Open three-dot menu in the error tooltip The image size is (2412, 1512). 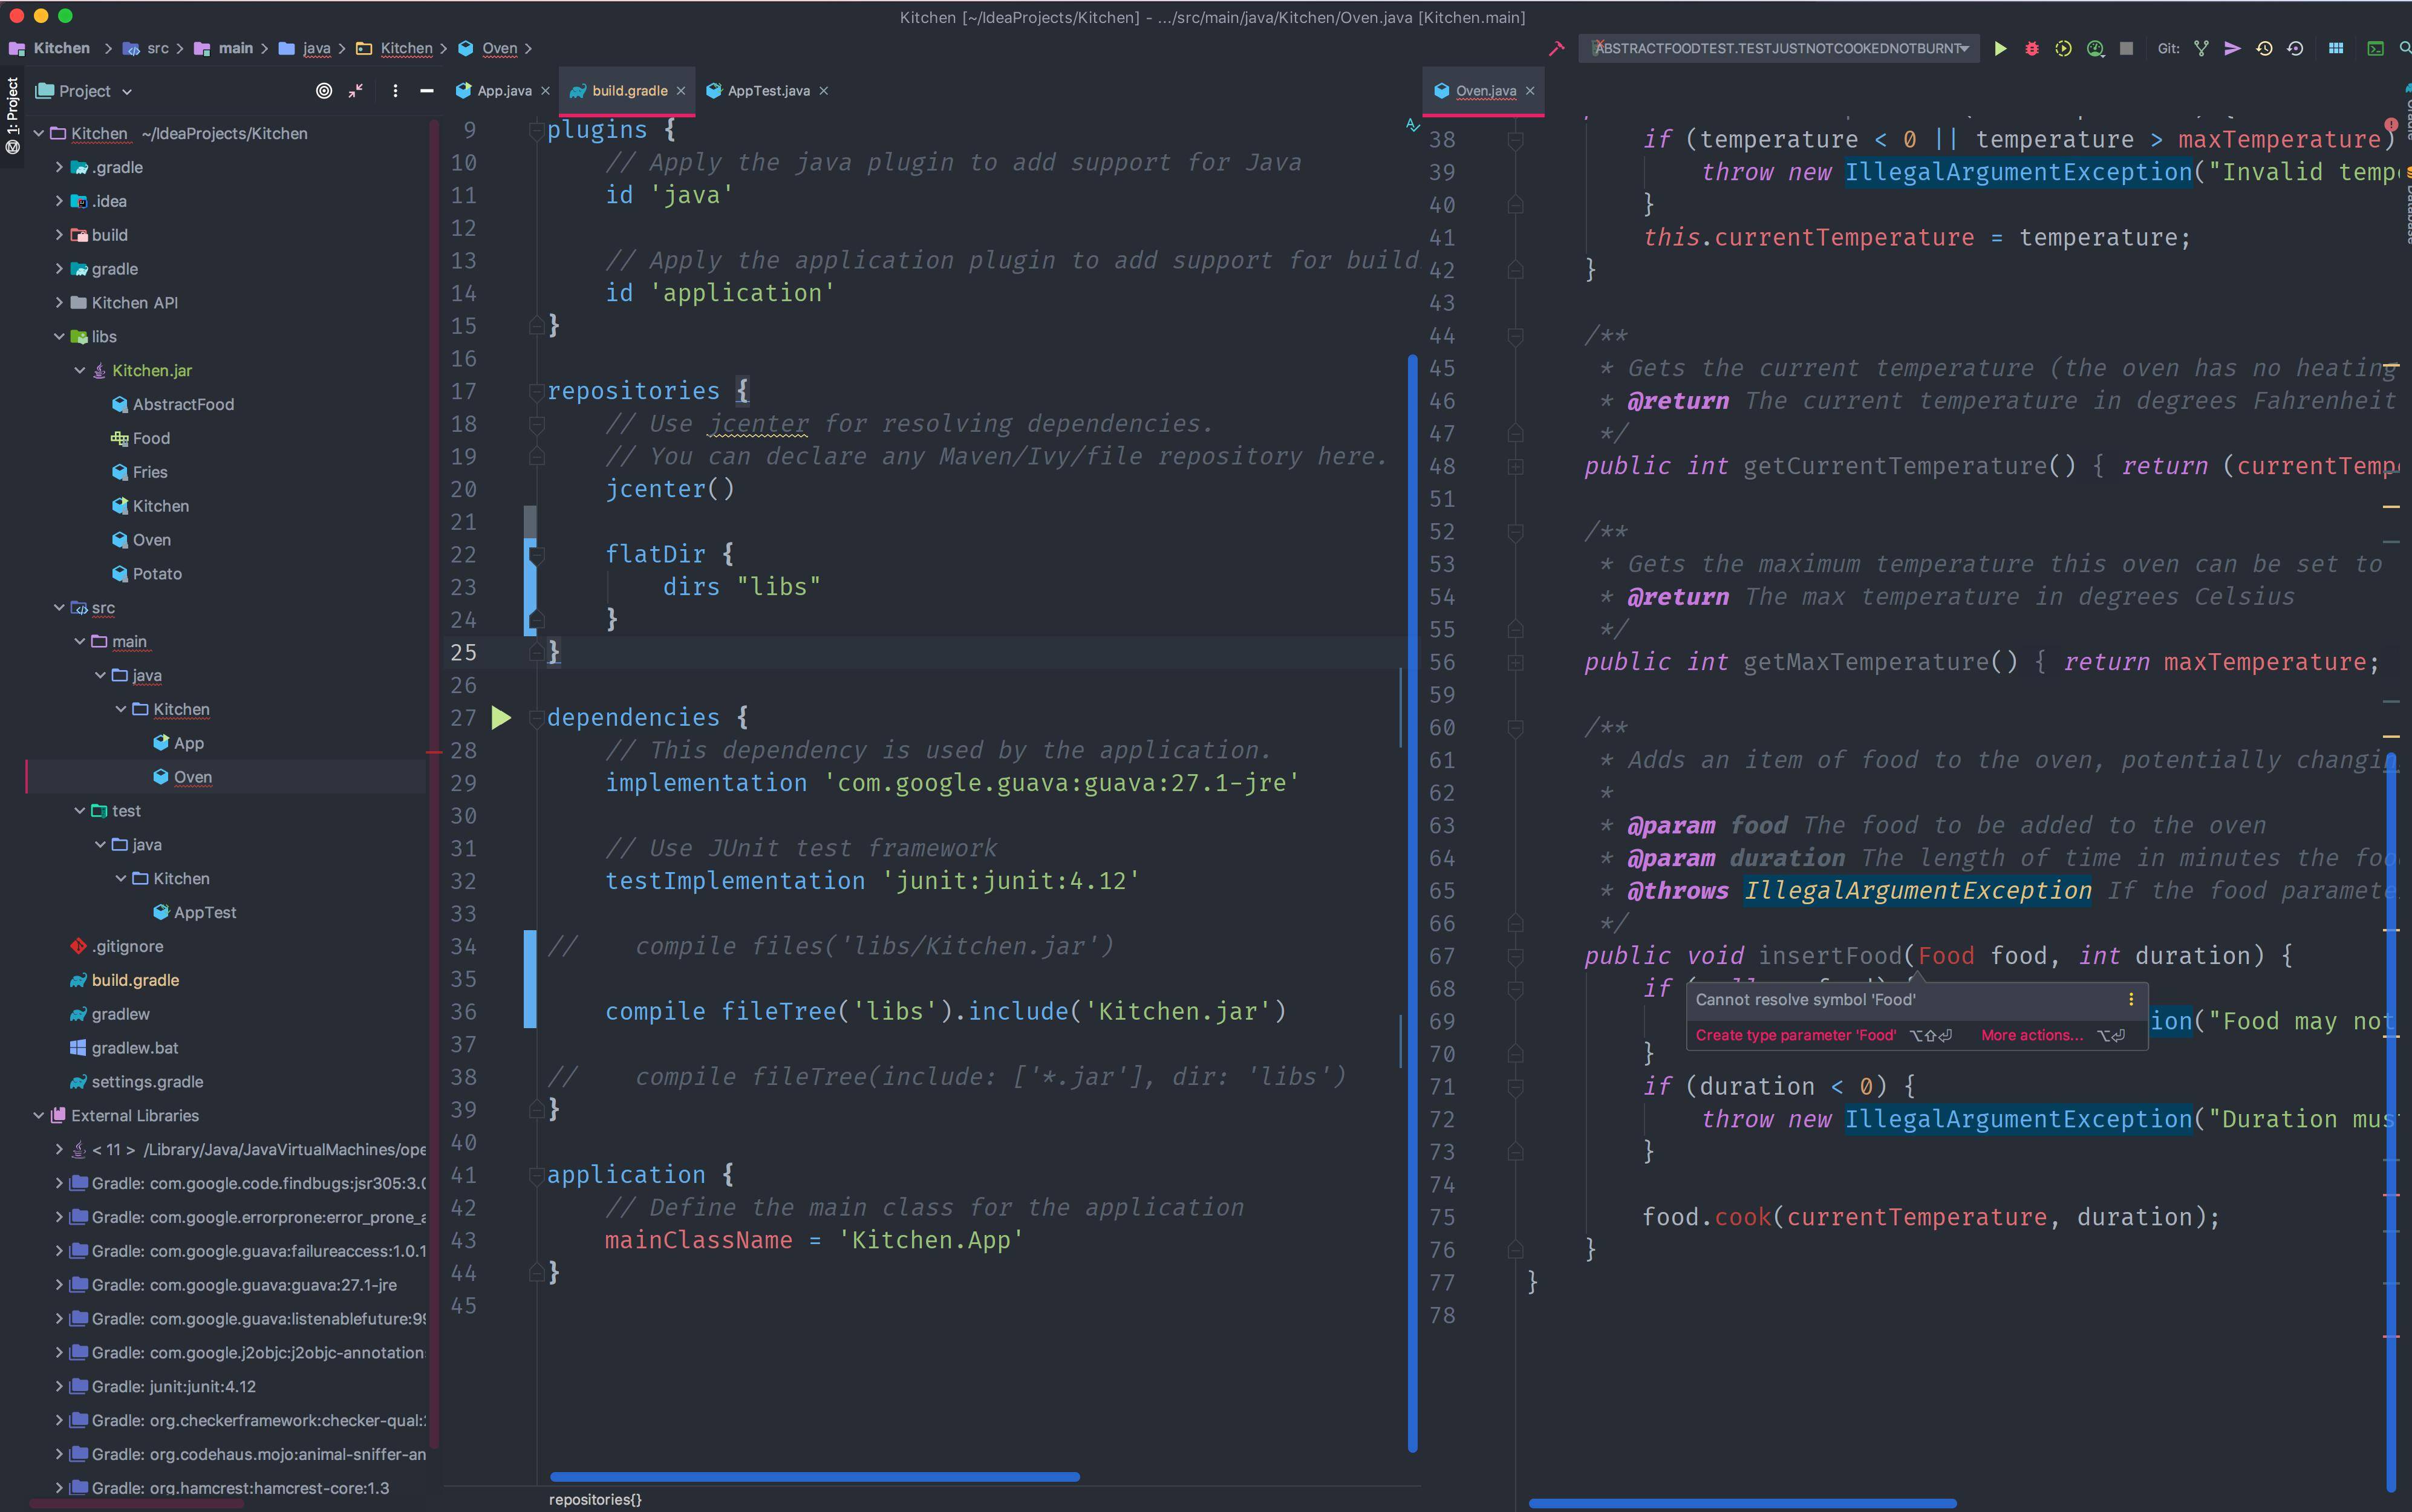coord(2131,999)
